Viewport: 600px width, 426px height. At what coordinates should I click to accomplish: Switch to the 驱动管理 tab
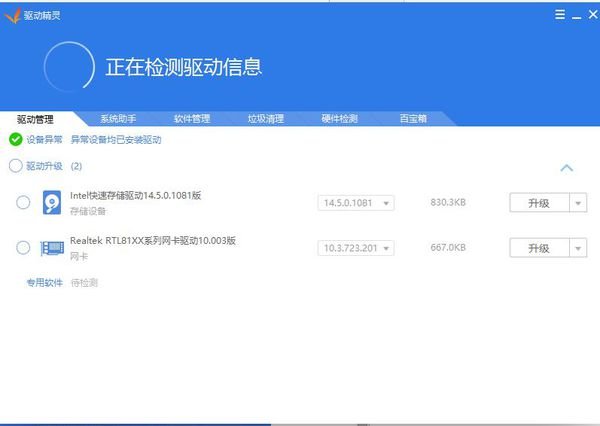click(35, 119)
